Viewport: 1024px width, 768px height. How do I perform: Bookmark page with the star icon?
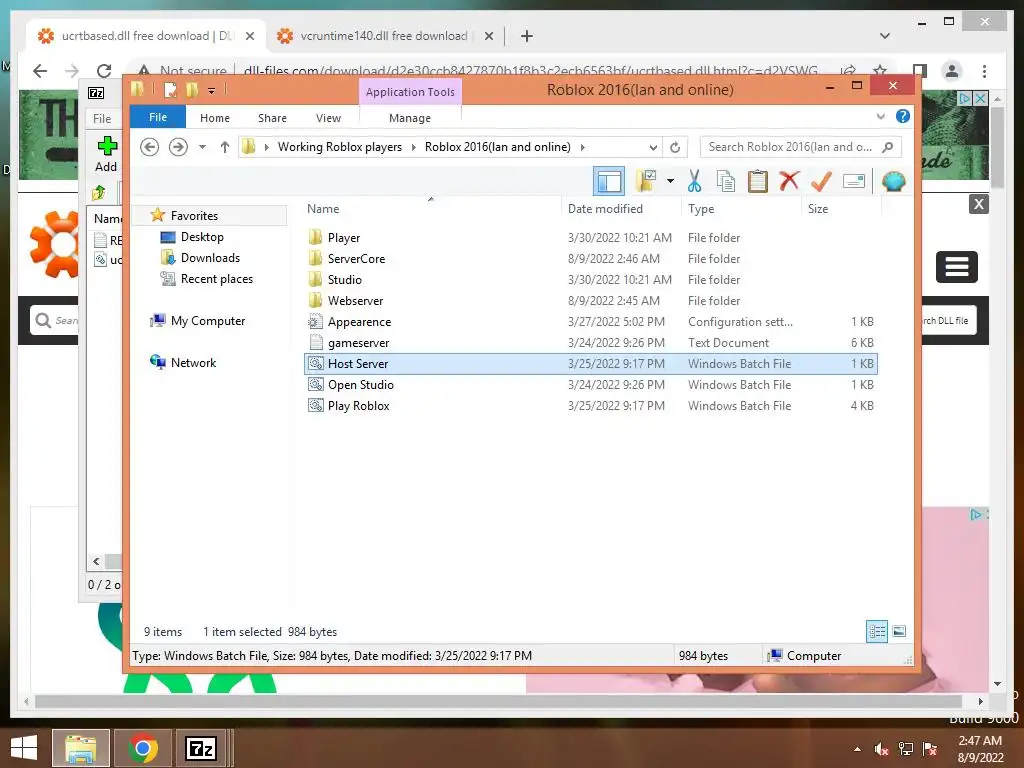coord(880,71)
